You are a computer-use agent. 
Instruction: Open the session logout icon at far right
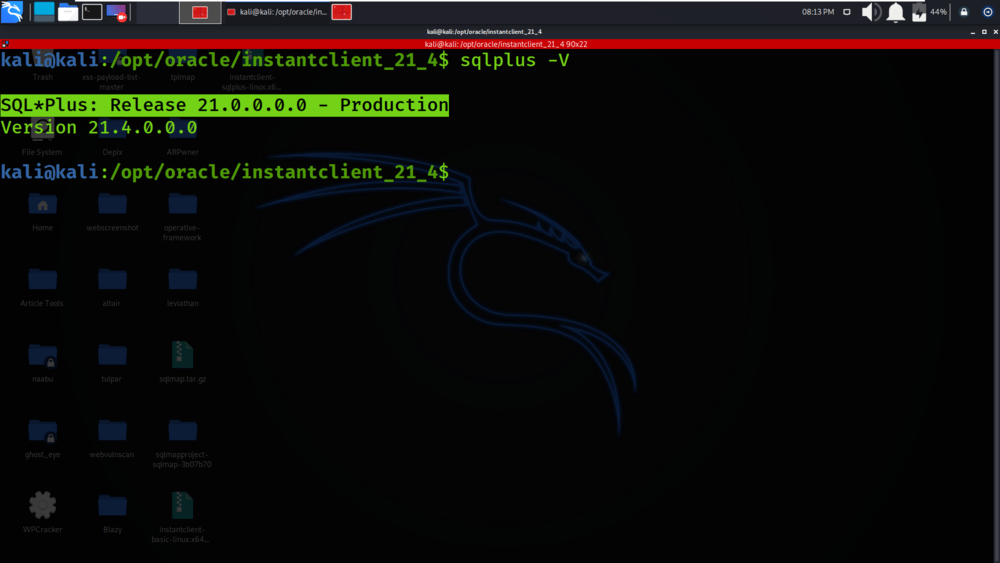click(987, 12)
